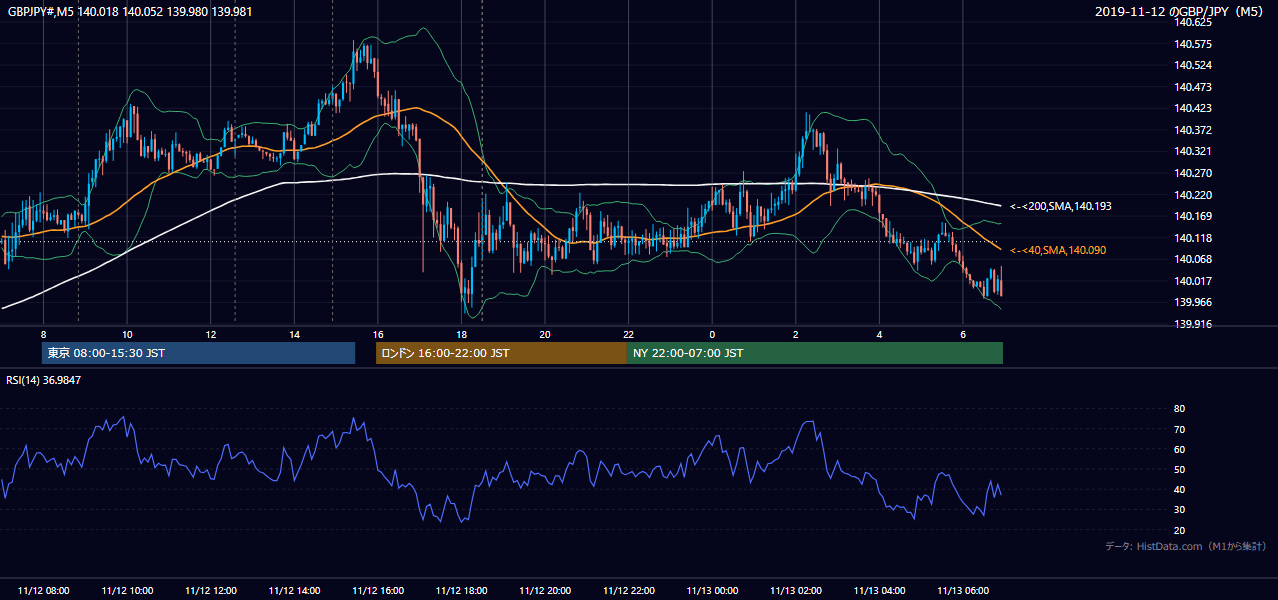The height and width of the screenshot is (600, 1278).
Task: Click the bottom date label 11/13 04:00
Action: 879,591
